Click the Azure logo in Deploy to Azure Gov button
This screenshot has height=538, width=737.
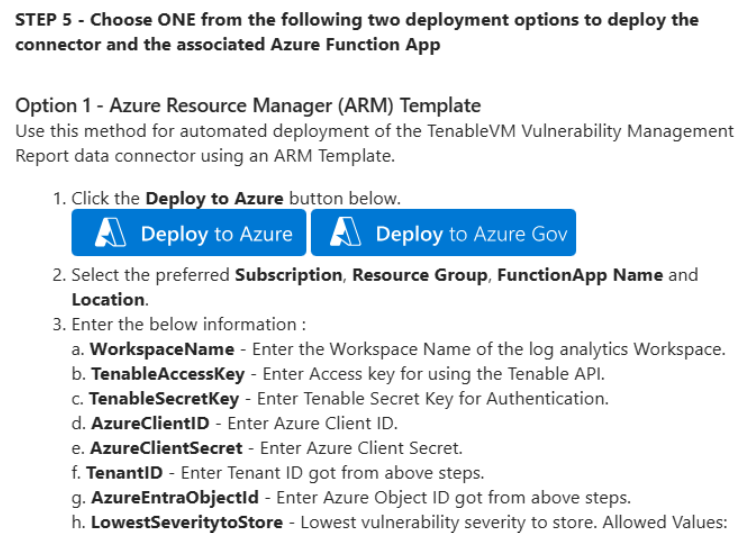tap(346, 234)
